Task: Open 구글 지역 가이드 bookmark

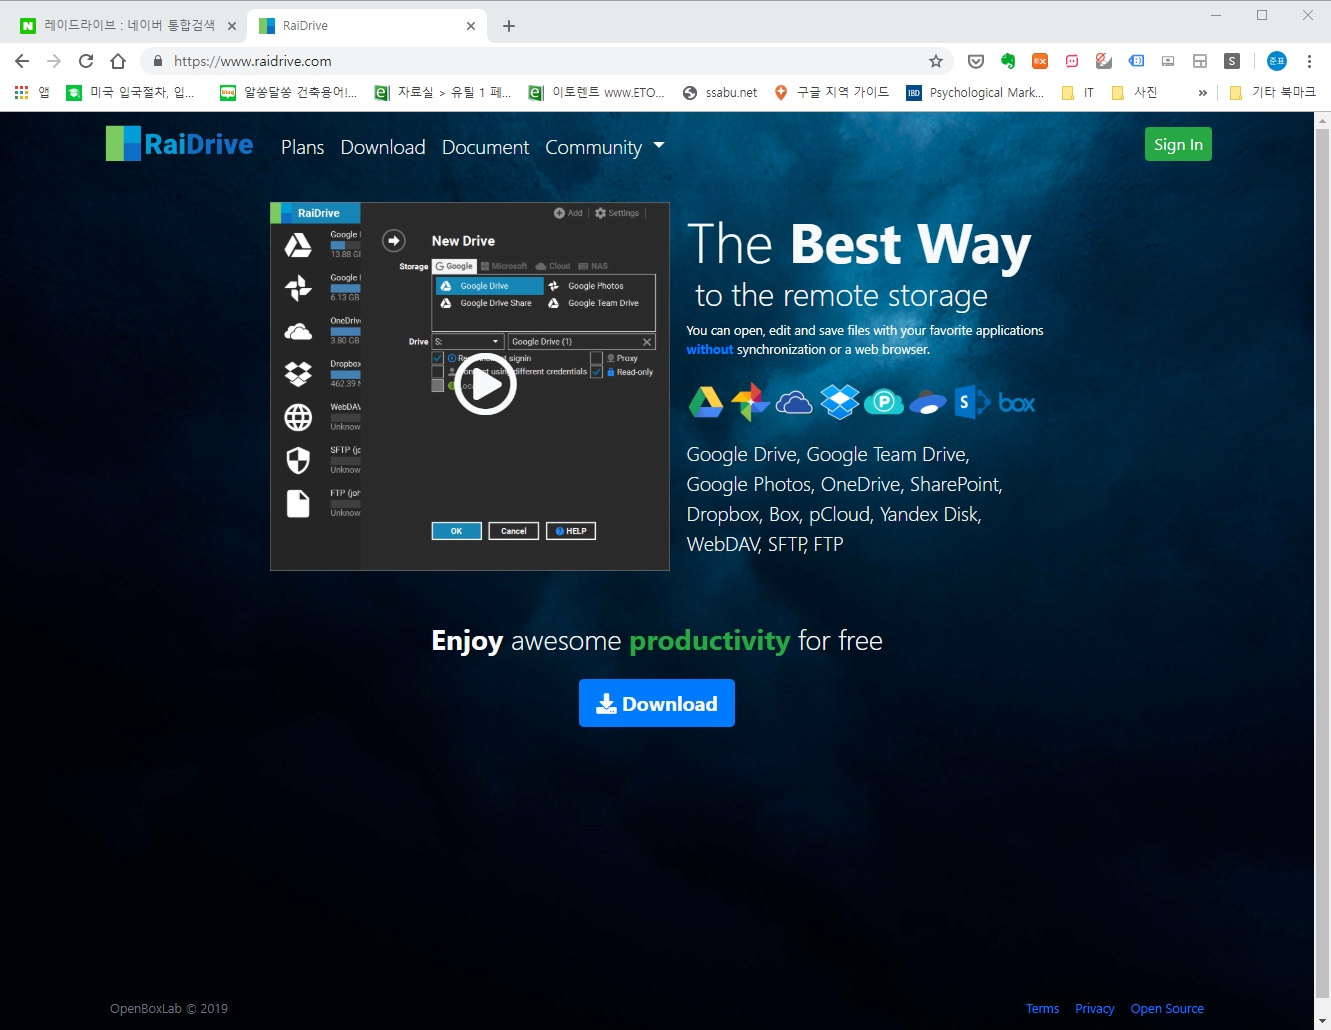Action: coord(832,92)
